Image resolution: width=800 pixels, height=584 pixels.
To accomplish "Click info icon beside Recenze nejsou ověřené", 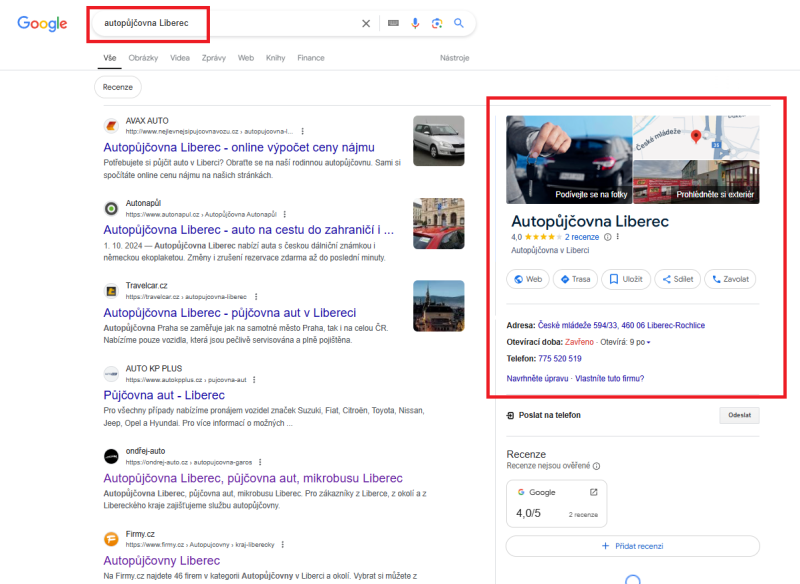I will coord(596,466).
